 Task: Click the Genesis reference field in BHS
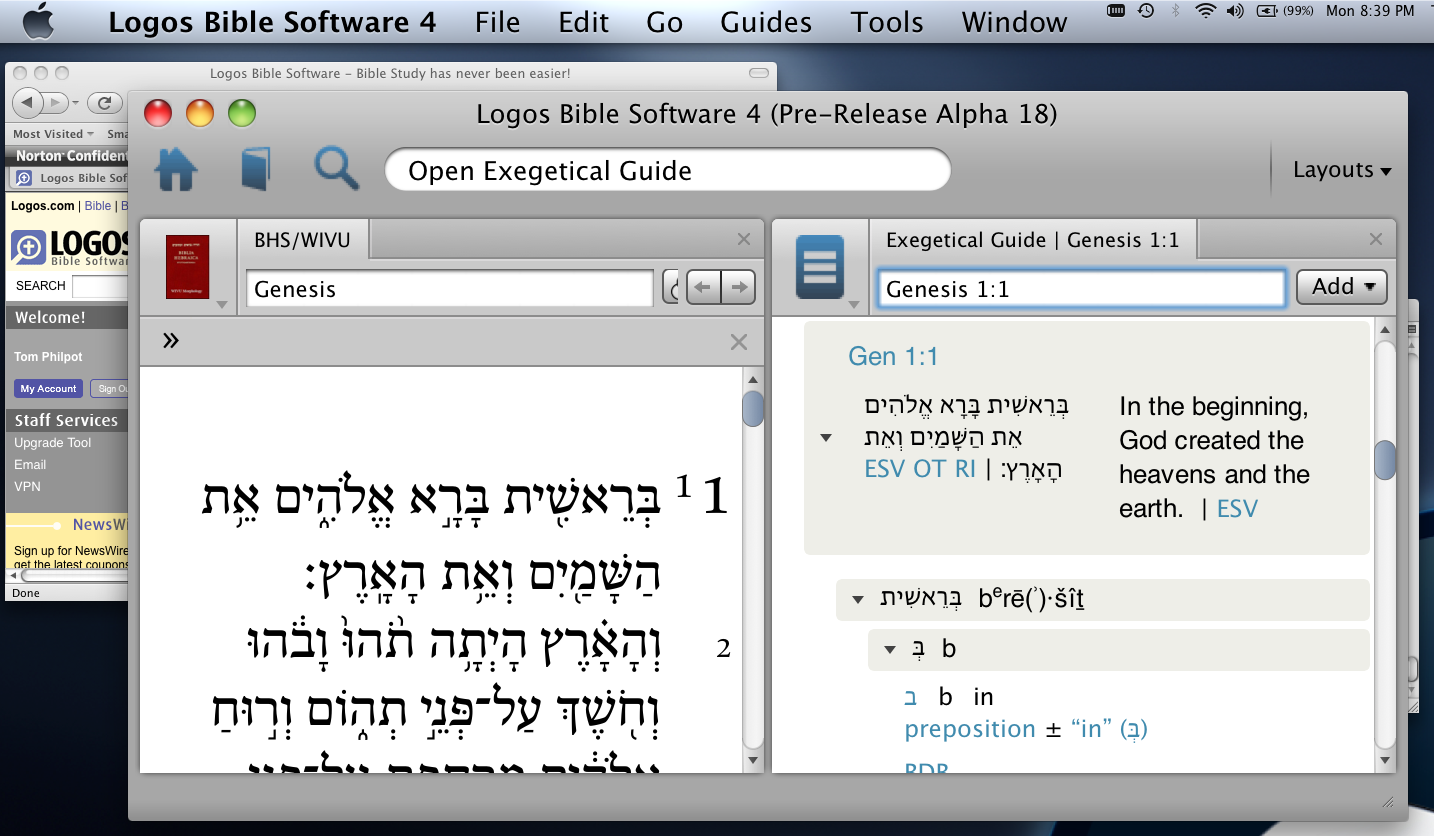click(x=450, y=289)
